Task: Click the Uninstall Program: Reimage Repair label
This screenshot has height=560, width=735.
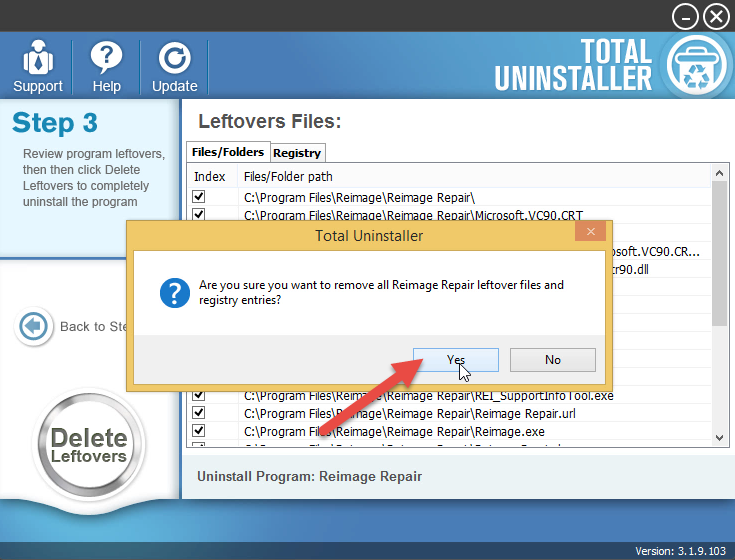Action: (x=309, y=477)
